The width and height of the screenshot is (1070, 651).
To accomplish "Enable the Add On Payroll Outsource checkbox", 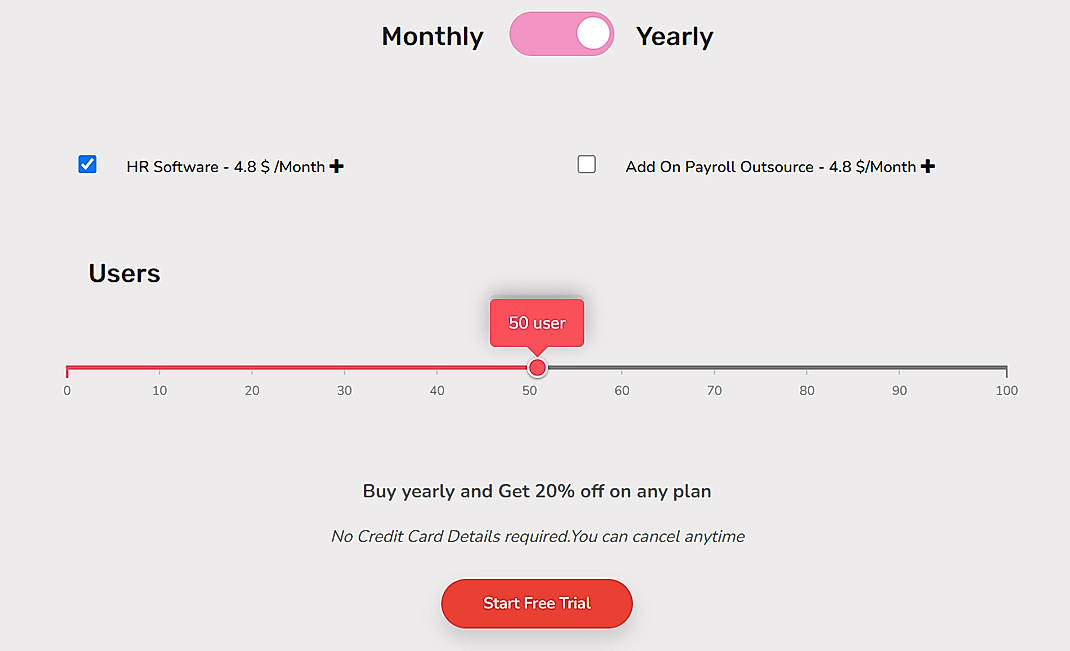I will click(x=587, y=164).
